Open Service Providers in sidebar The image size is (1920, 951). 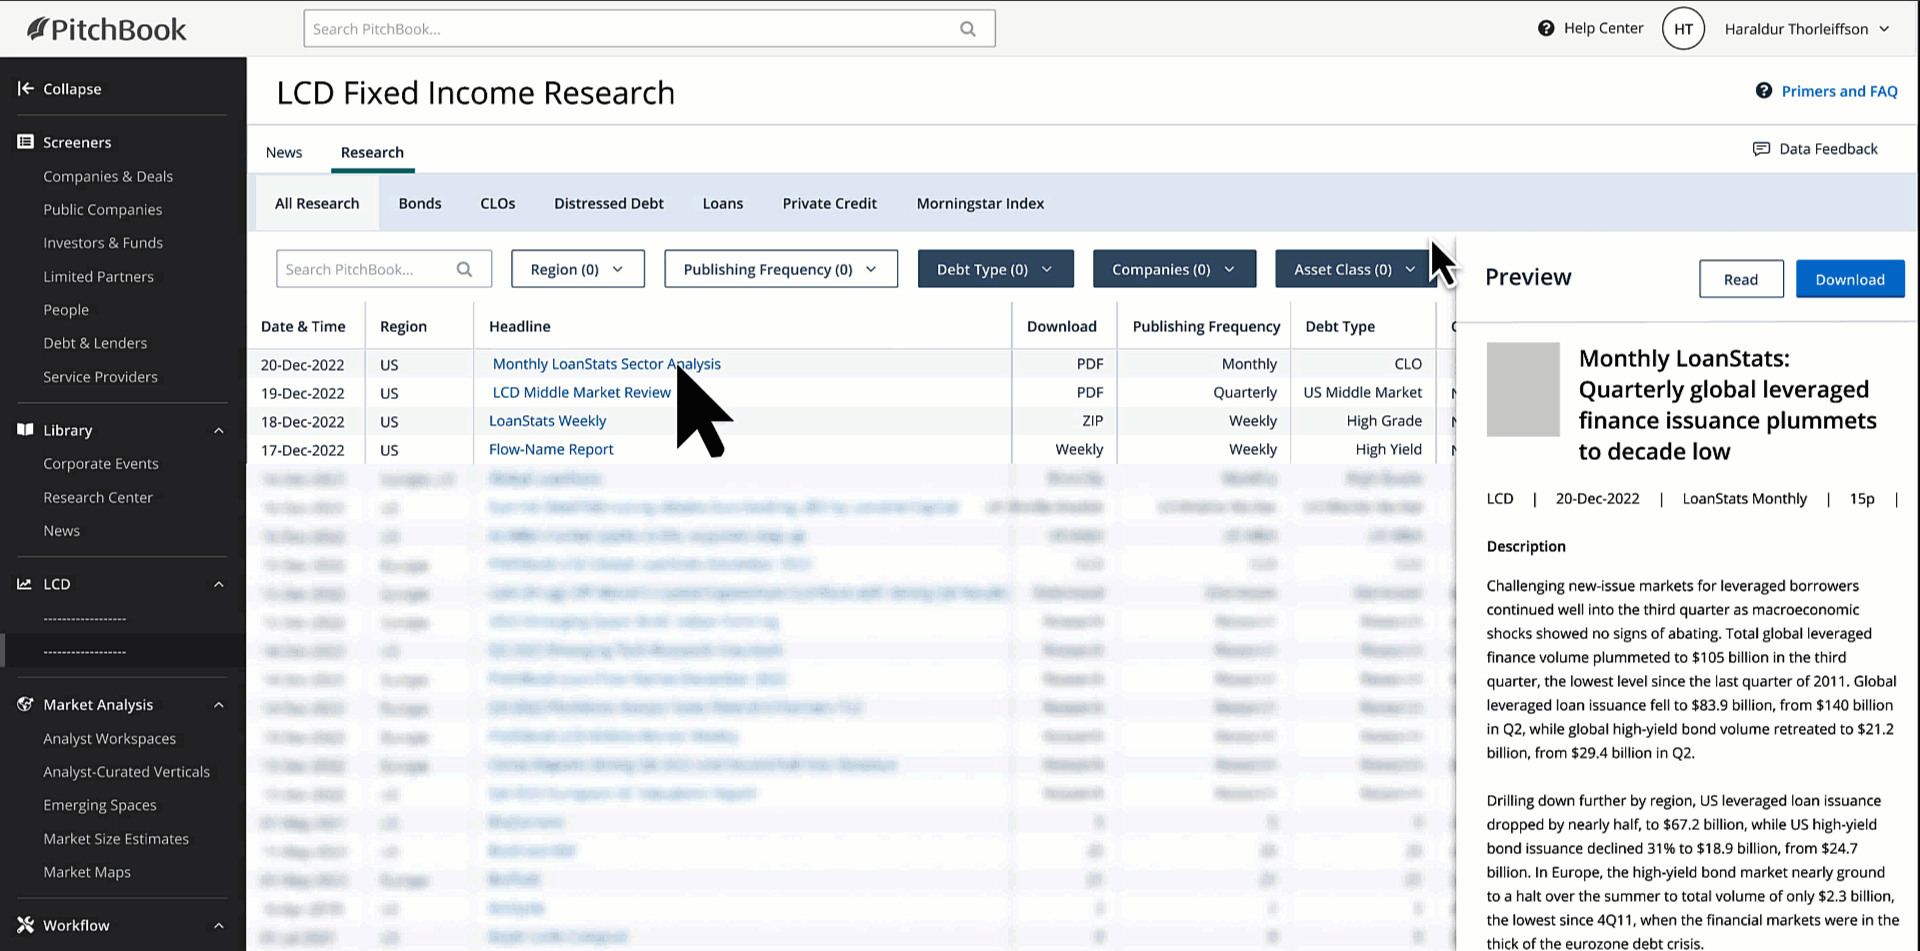click(x=100, y=377)
